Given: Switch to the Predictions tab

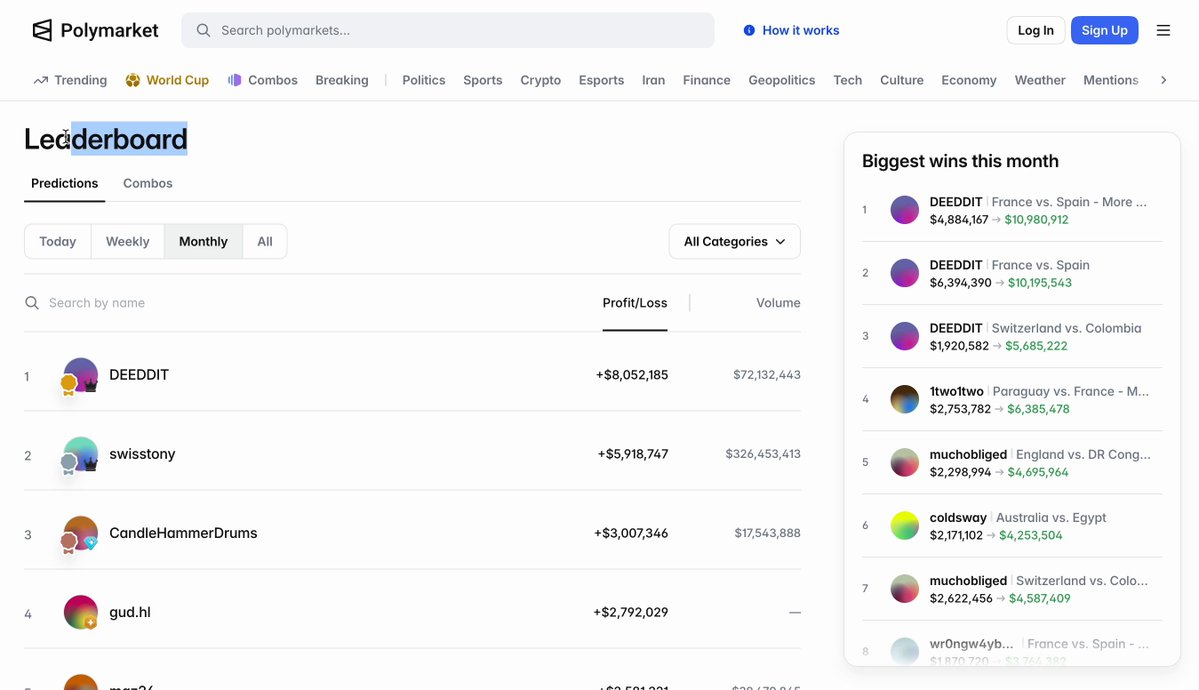Looking at the screenshot, I should (64, 184).
